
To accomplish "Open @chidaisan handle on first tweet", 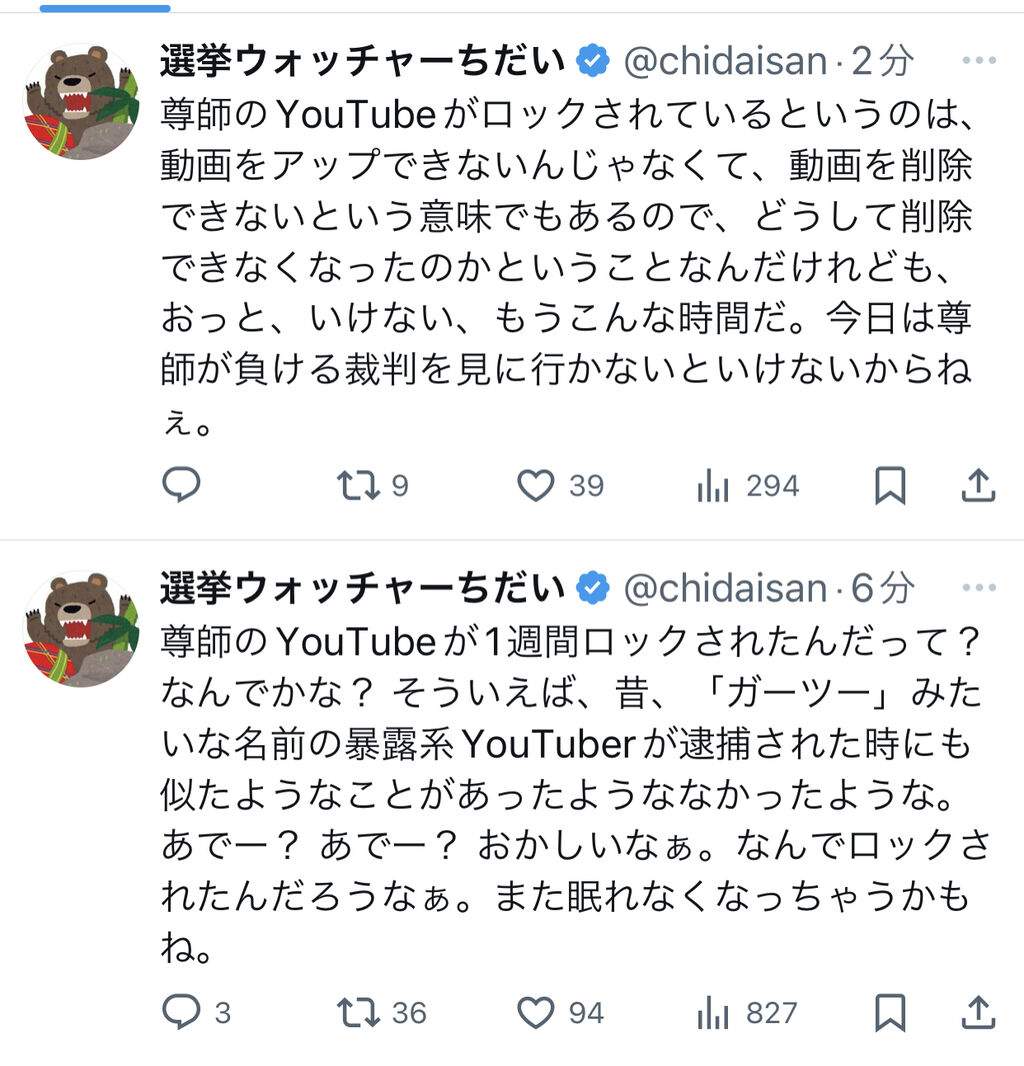I will 725,62.
